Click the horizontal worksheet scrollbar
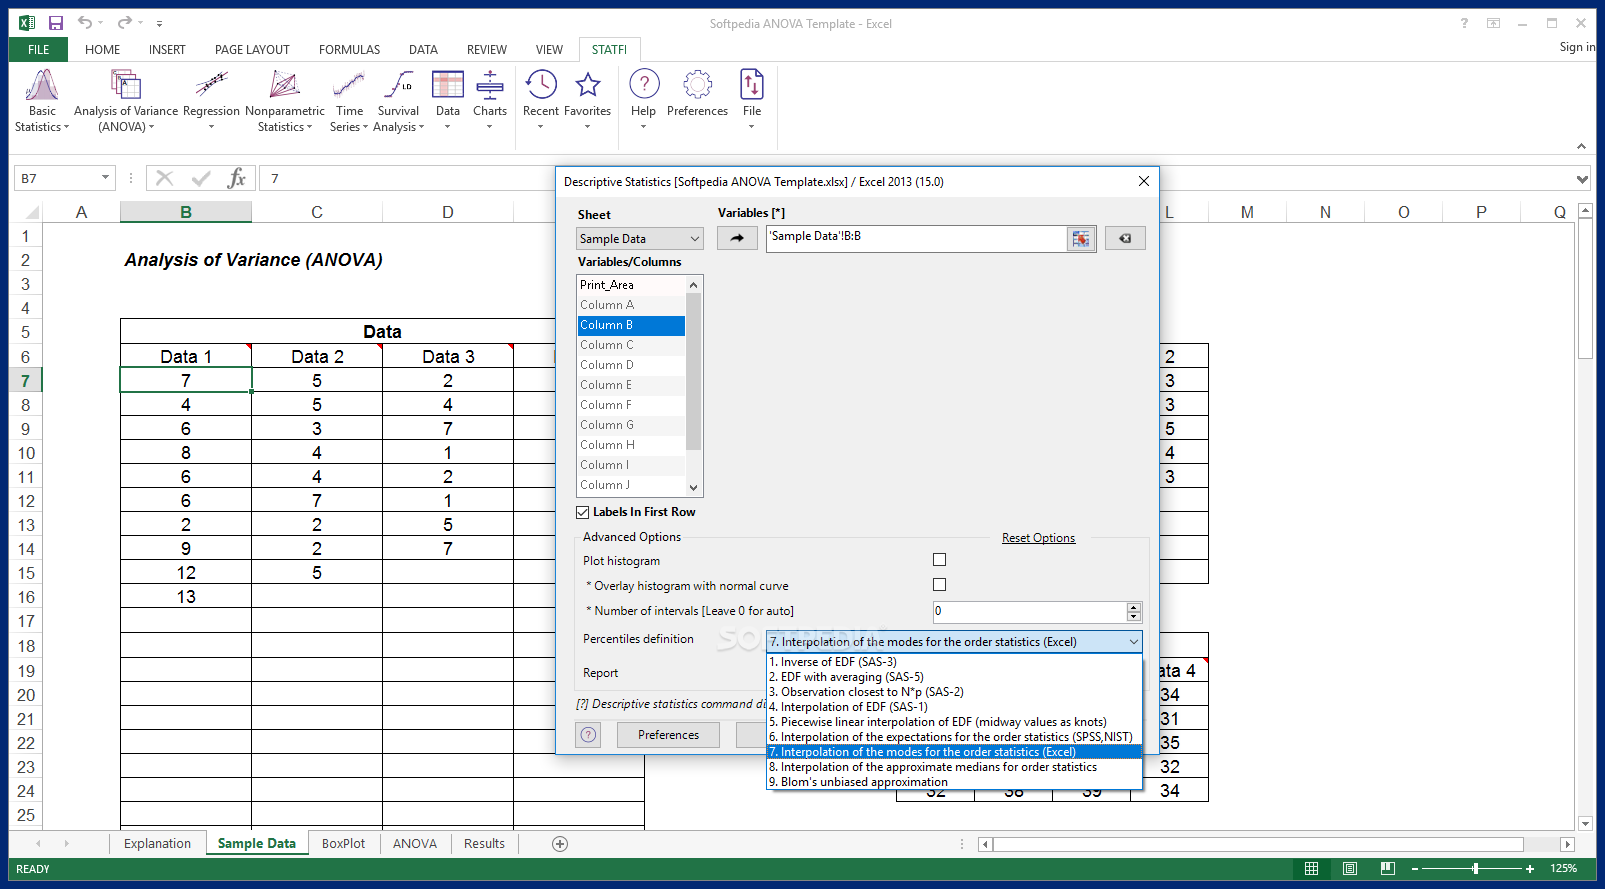This screenshot has width=1605, height=889. (x=1258, y=845)
